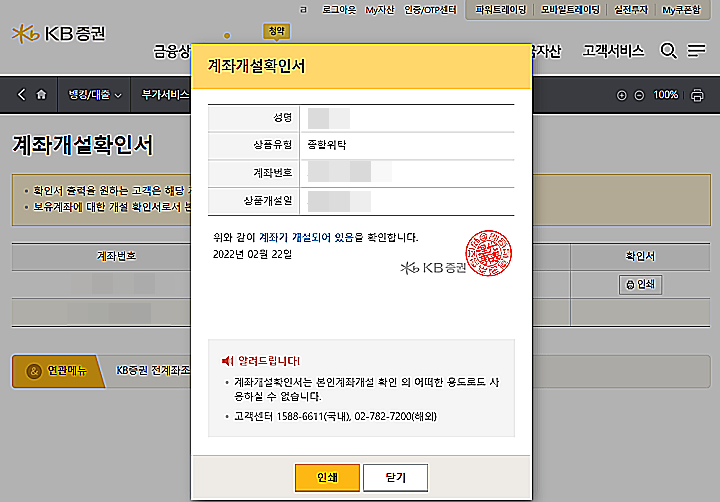The image size is (720, 502).
Task: Click the 확인서 column header
Action: (640, 256)
